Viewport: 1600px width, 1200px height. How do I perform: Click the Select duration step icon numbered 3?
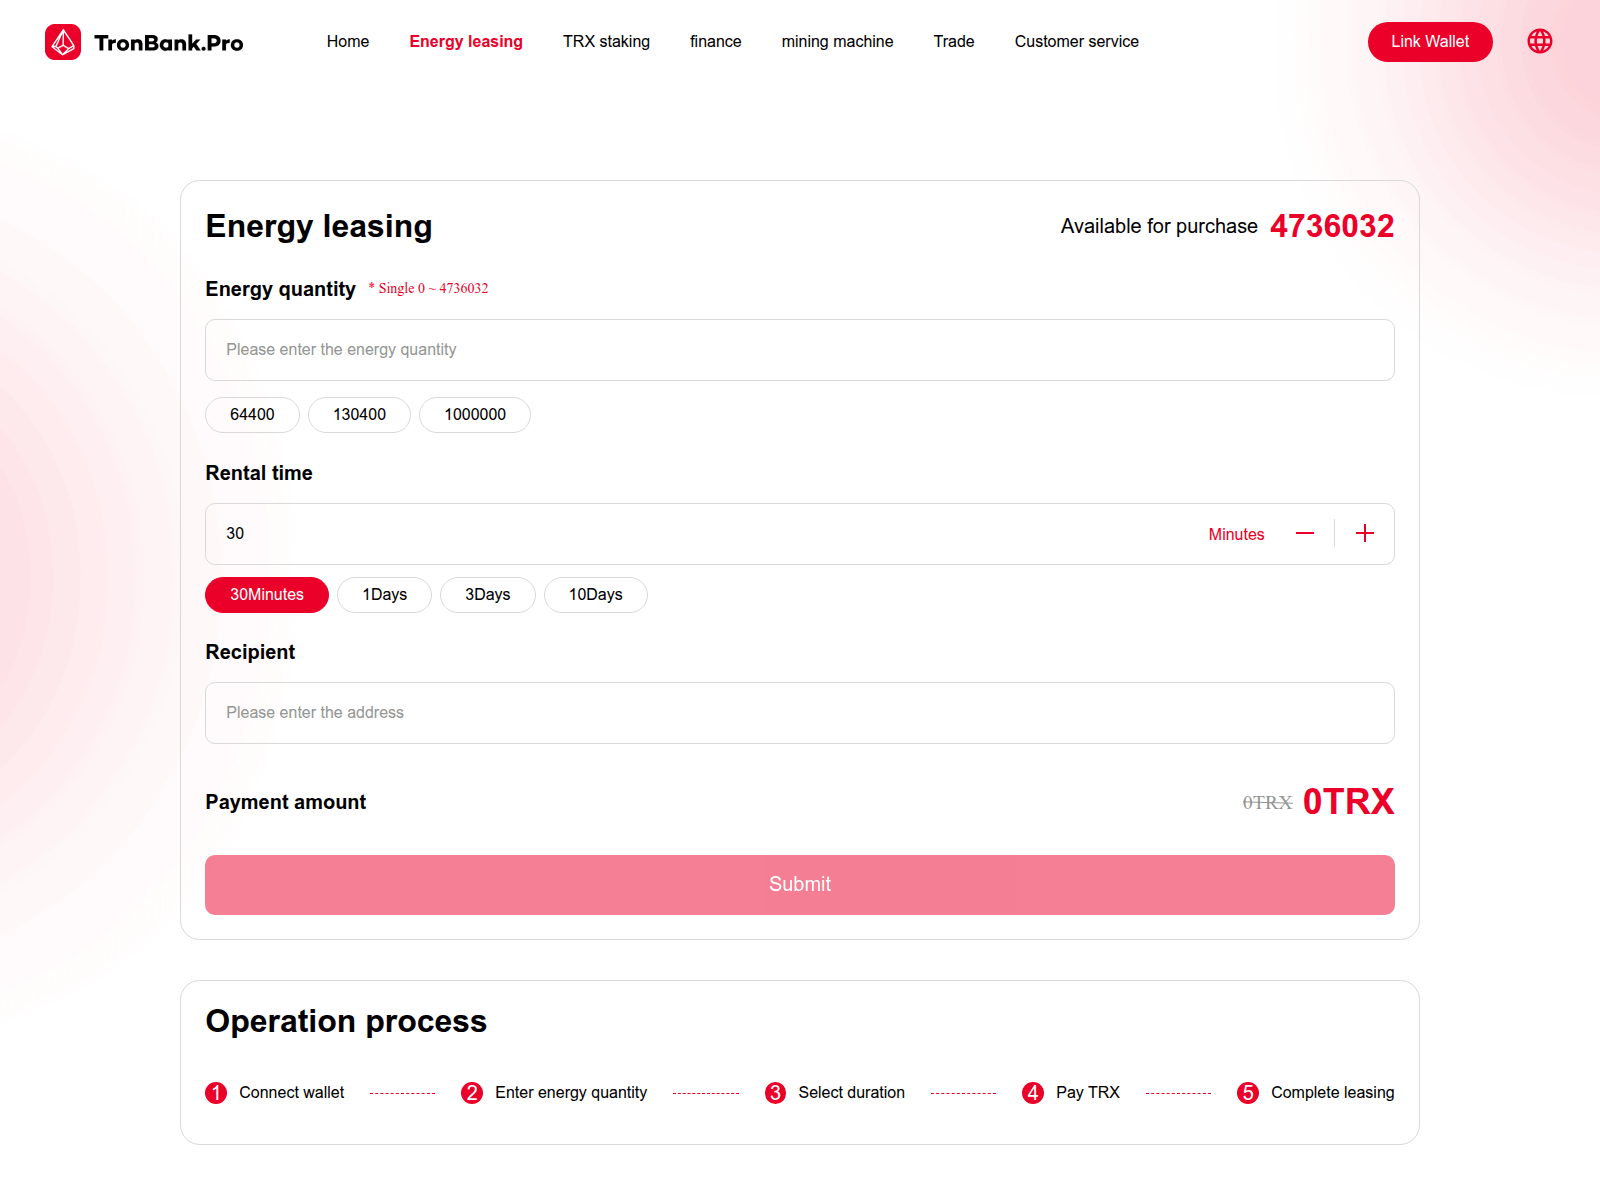click(775, 1092)
